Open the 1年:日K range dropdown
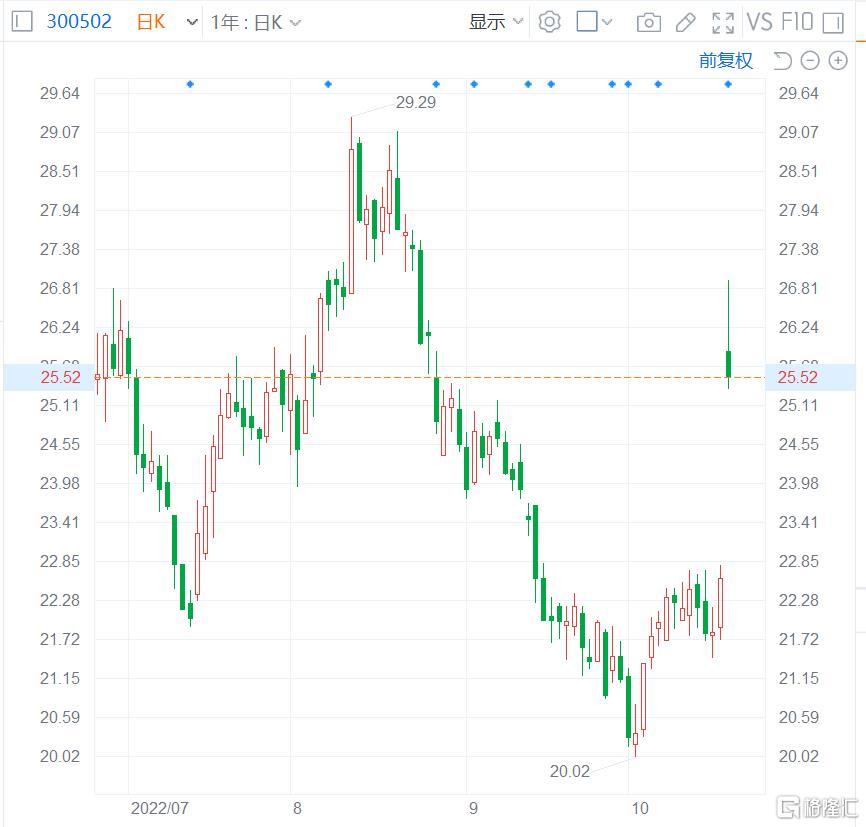The image size is (866, 827). 256,23
